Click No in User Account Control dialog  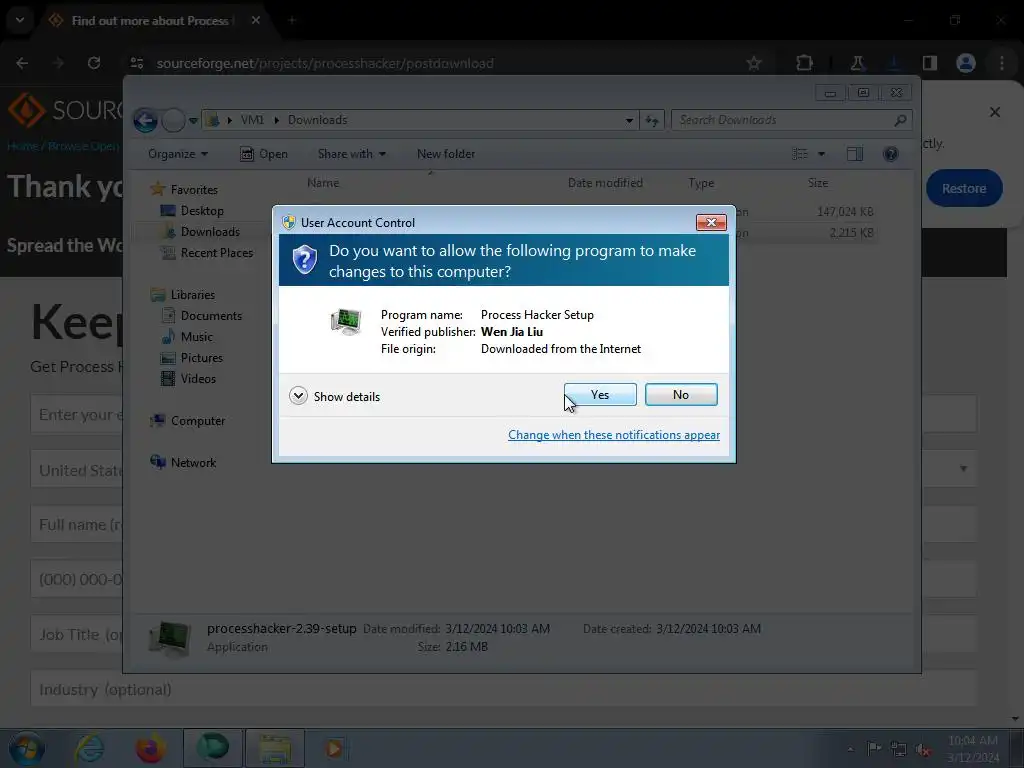[x=680, y=394]
